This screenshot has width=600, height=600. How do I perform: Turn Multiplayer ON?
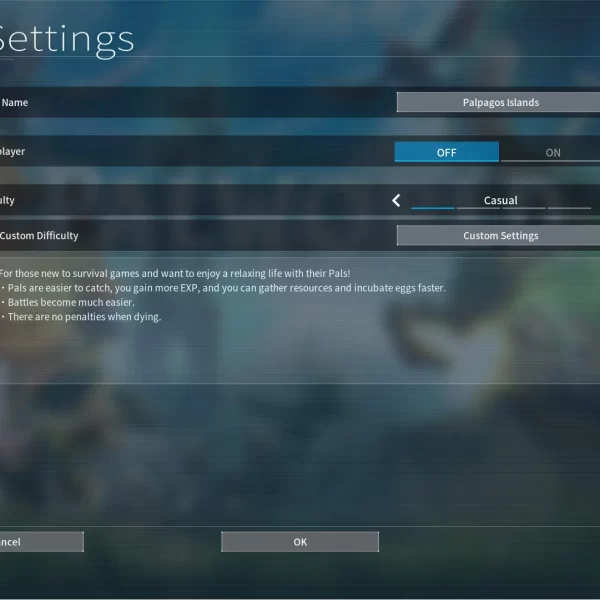point(552,152)
